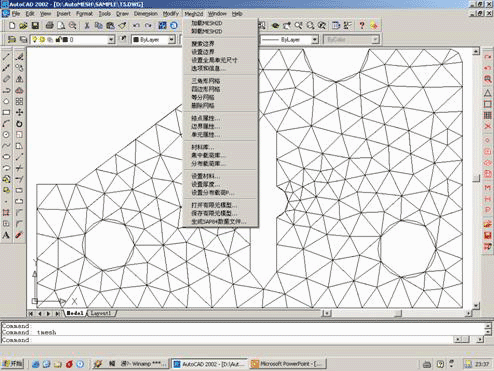Click the Move modify tool

point(19,112)
